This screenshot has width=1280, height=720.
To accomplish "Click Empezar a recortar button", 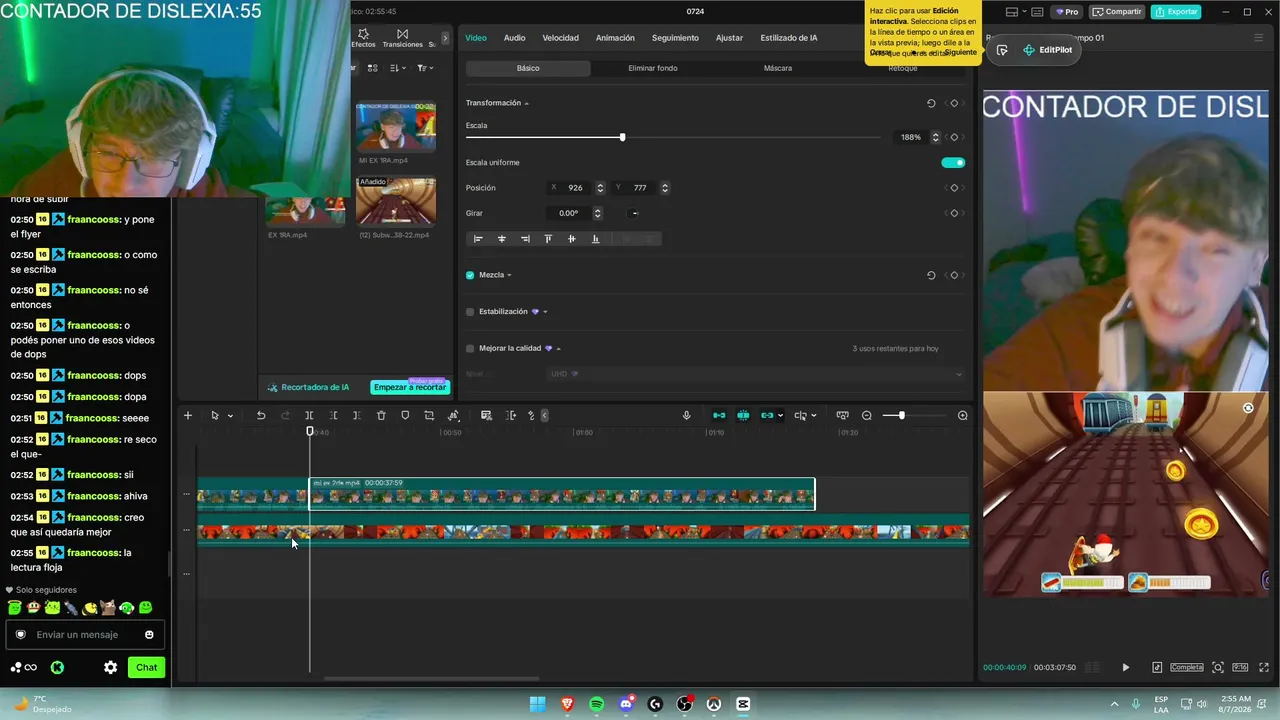I will coord(410,387).
